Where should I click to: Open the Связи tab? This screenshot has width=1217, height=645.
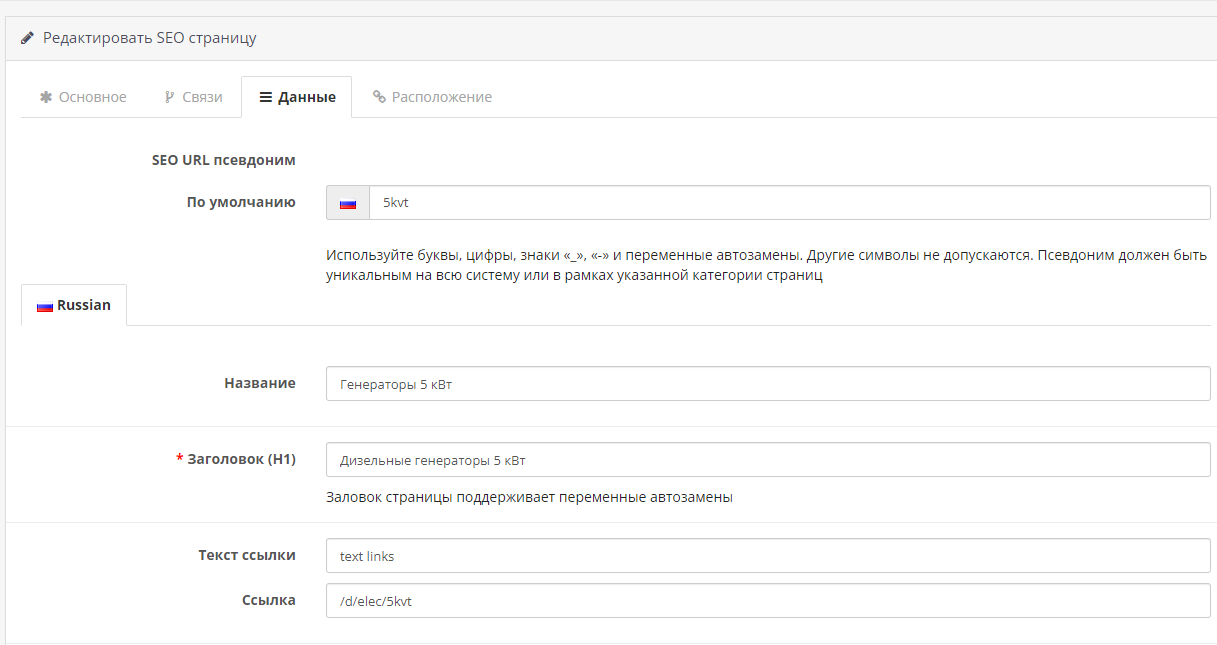pos(193,97)
